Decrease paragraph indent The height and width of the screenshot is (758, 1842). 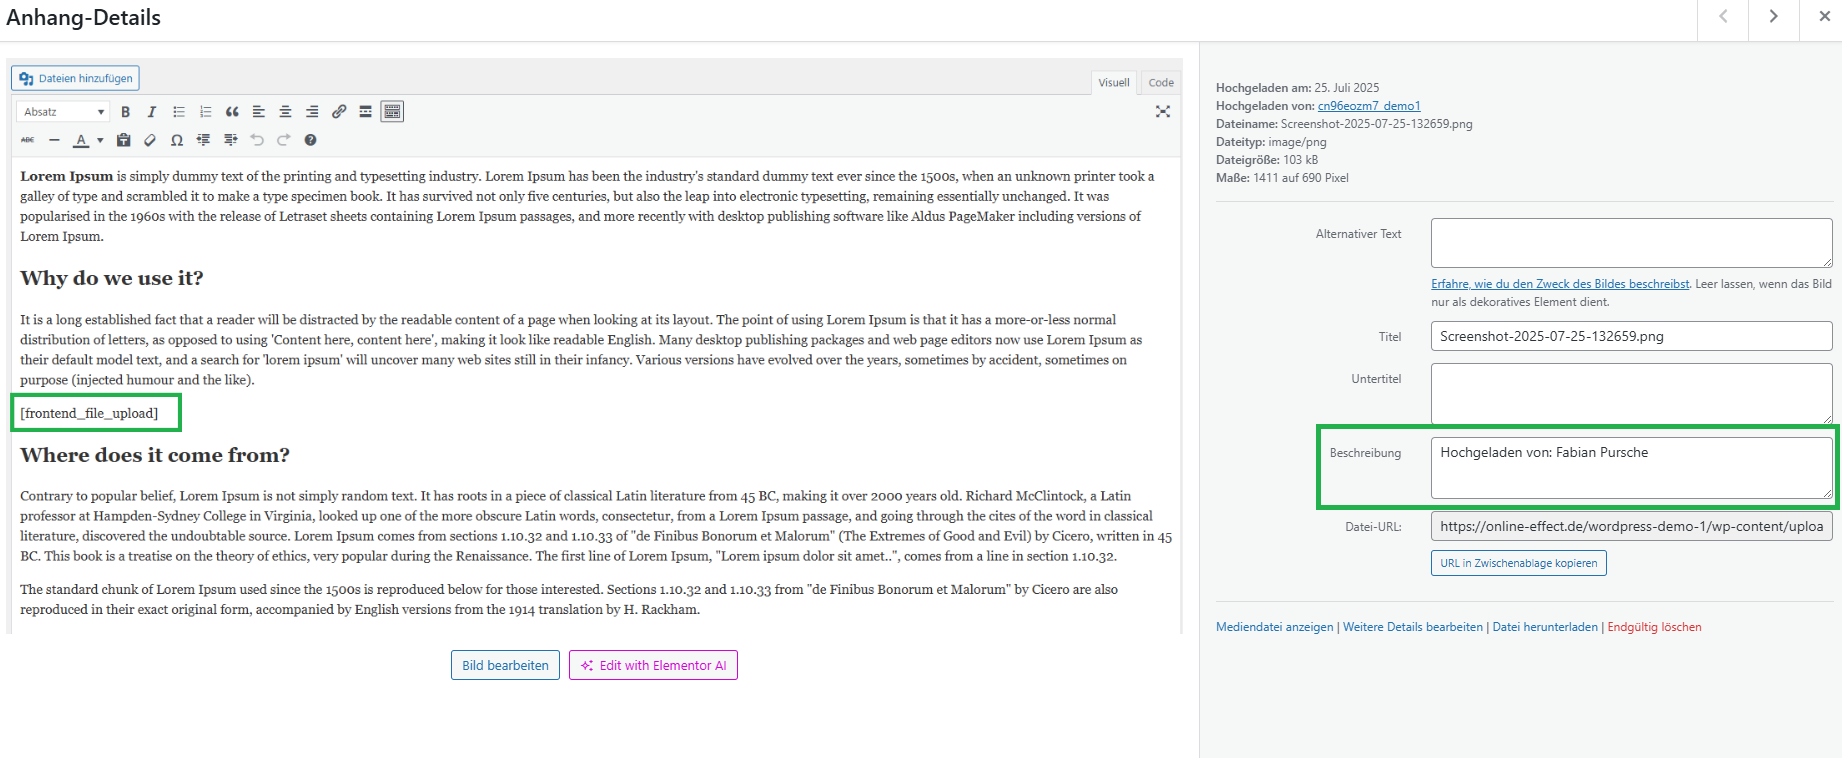pyautogui.click(x=204, y=140)
